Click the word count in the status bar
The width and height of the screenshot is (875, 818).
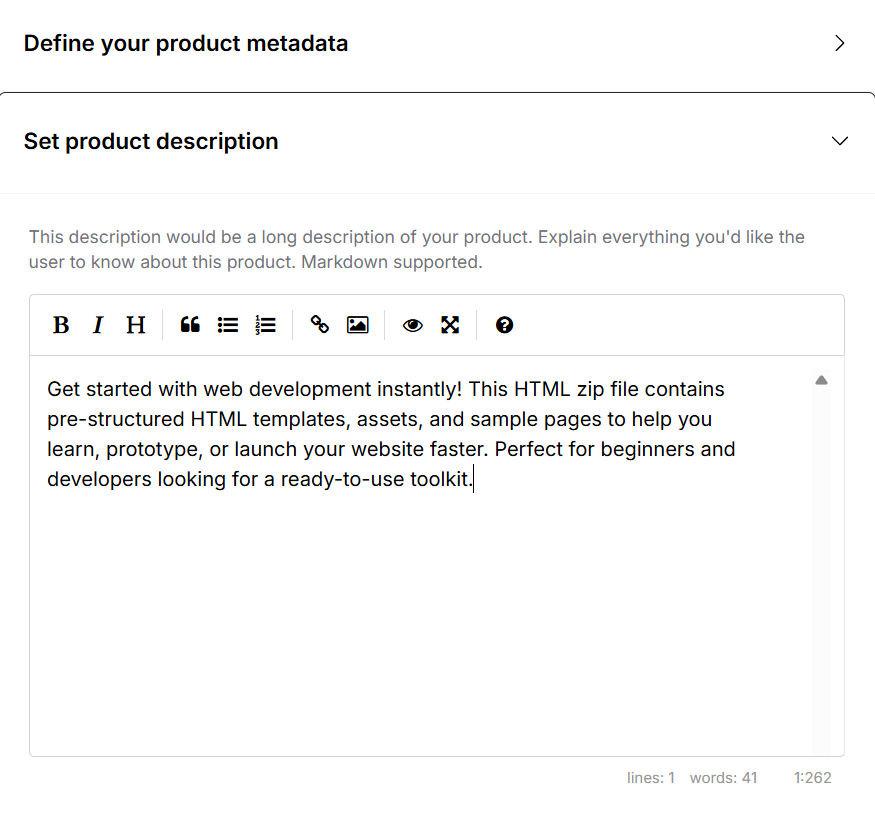click(723, 777)
